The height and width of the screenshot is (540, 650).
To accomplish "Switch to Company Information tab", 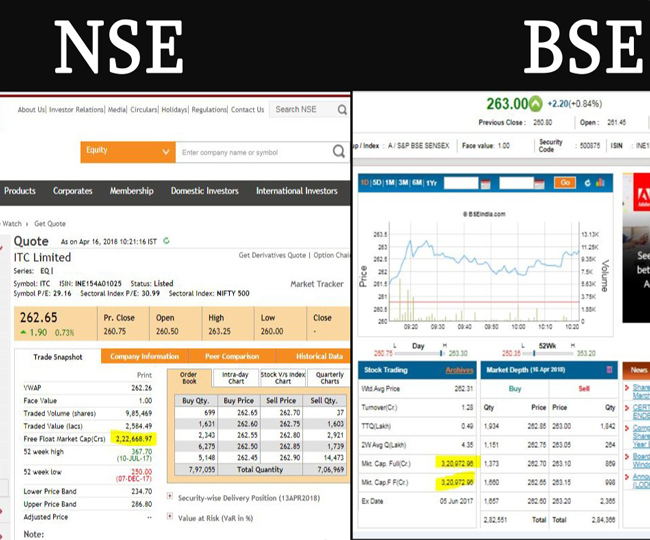I will click(144, 356).
